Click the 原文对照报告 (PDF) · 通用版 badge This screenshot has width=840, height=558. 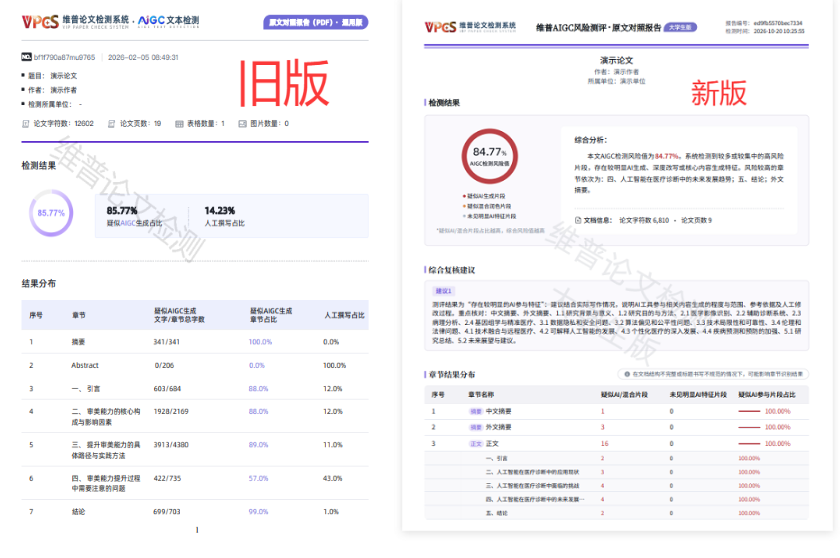pos(316,22)
